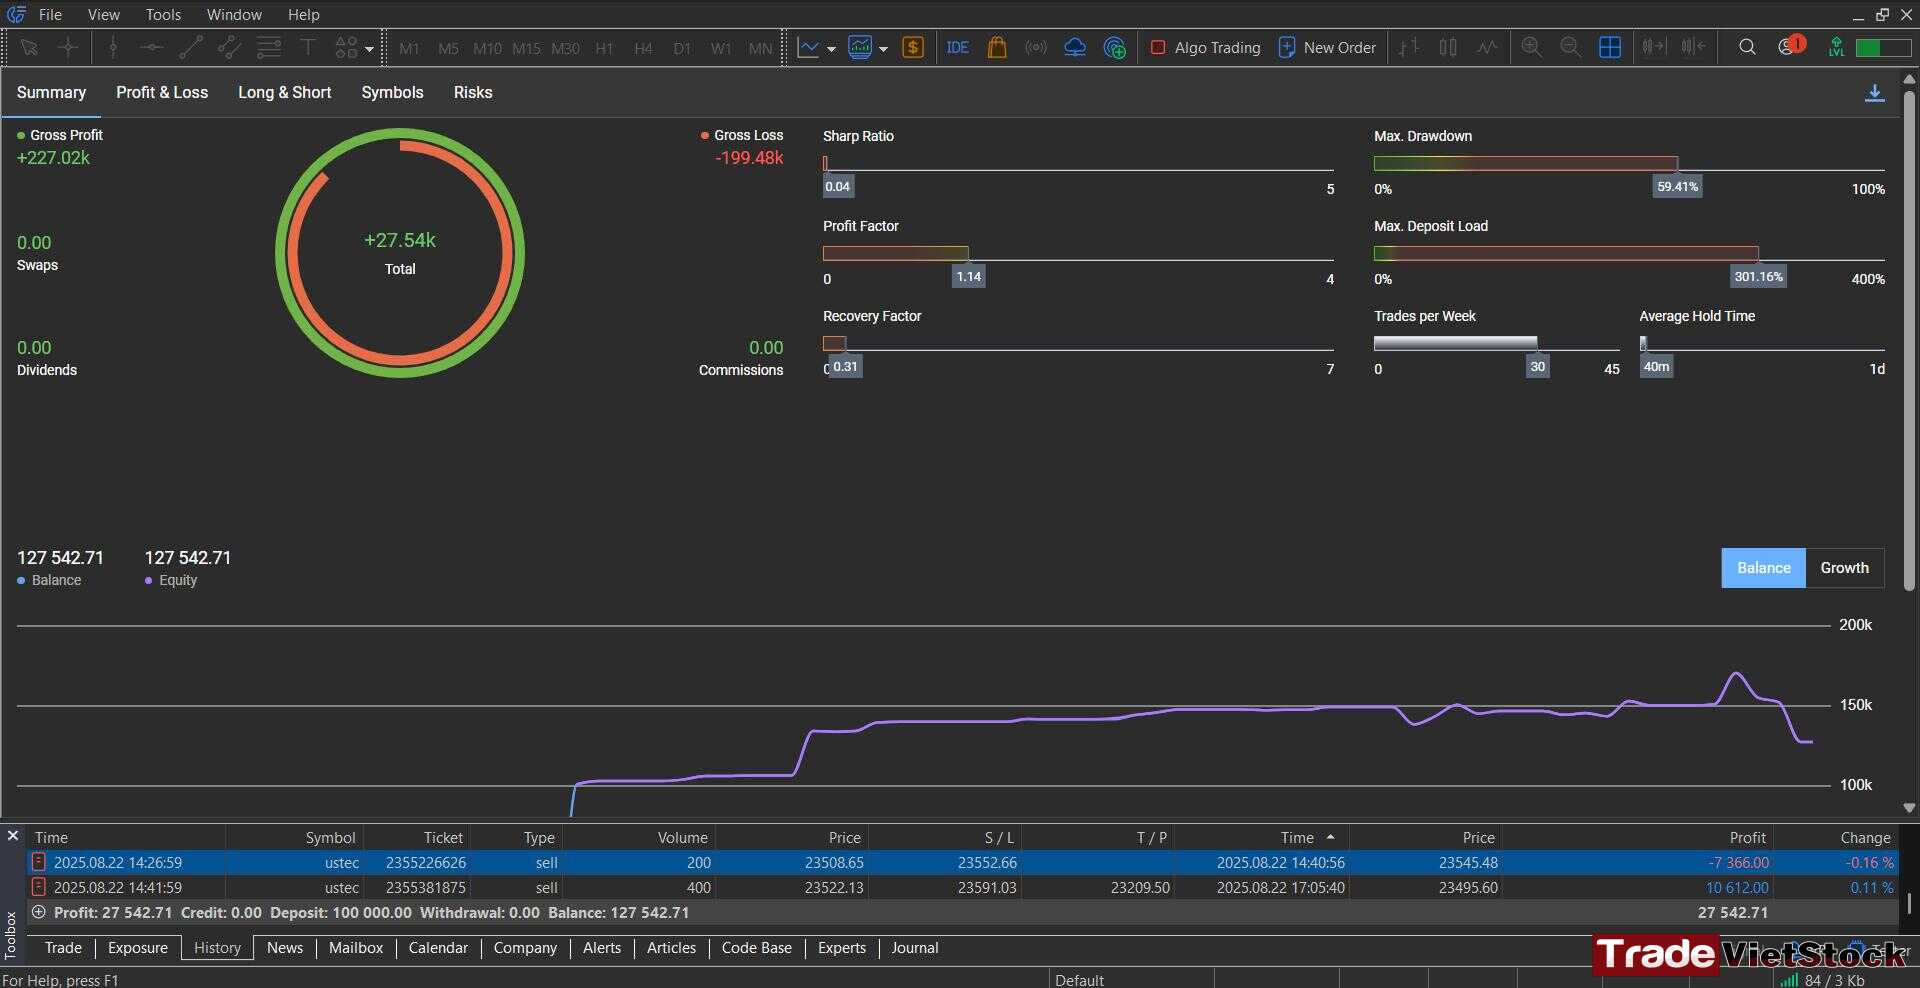Image resolution: width=1920 pixels, height=988 pixels.
Task: Select the equidistant channel tool
Action: coord(230,47)
